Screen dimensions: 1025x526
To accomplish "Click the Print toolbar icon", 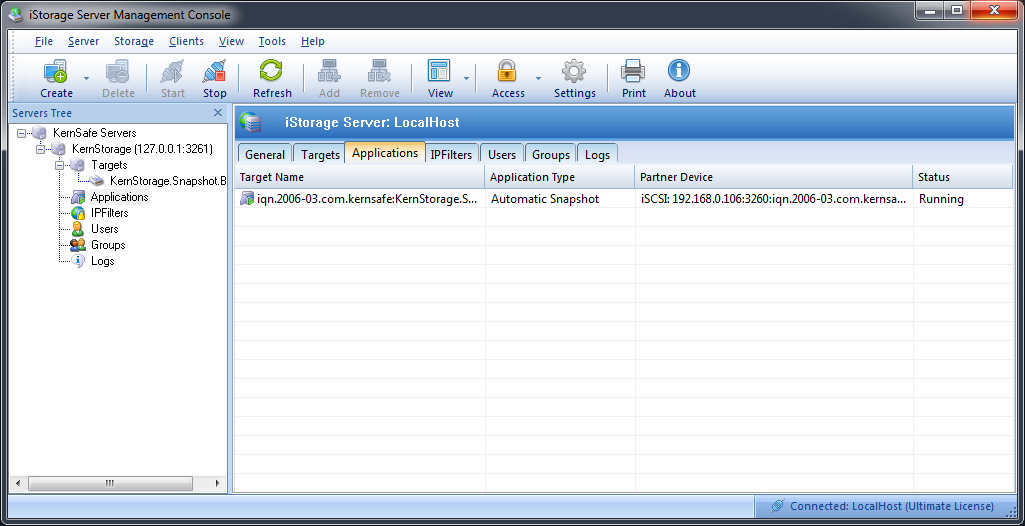I will pyautogui.click(x=633, y=71).
